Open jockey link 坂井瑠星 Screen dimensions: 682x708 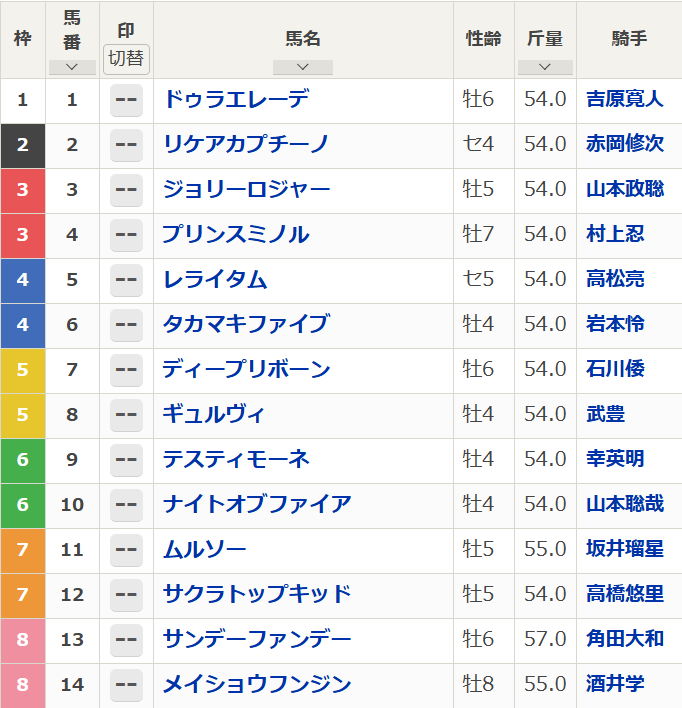point(625,549)
